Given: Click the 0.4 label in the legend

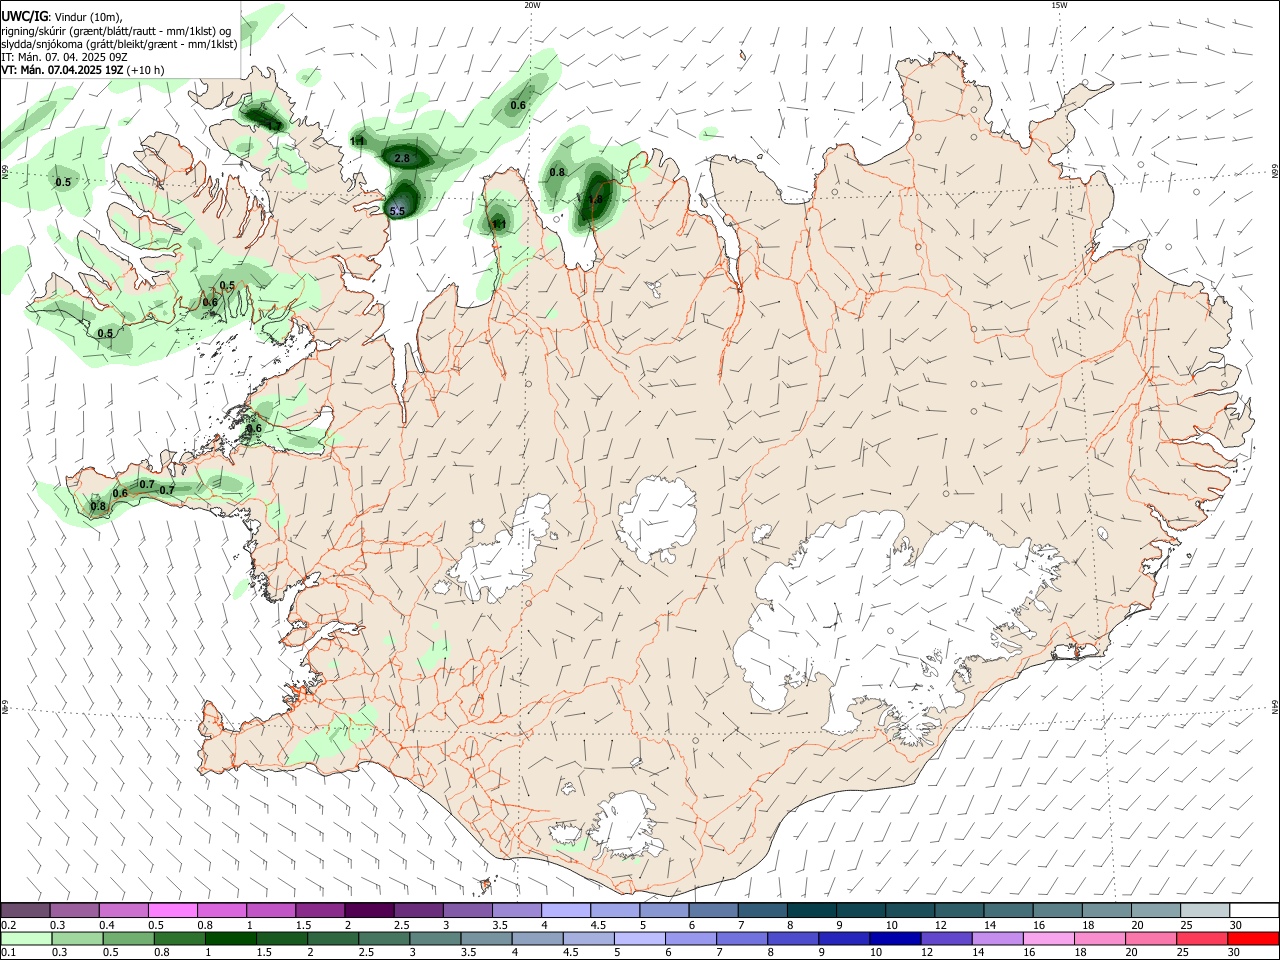Looking at the screenshot, I should (107, 925).
